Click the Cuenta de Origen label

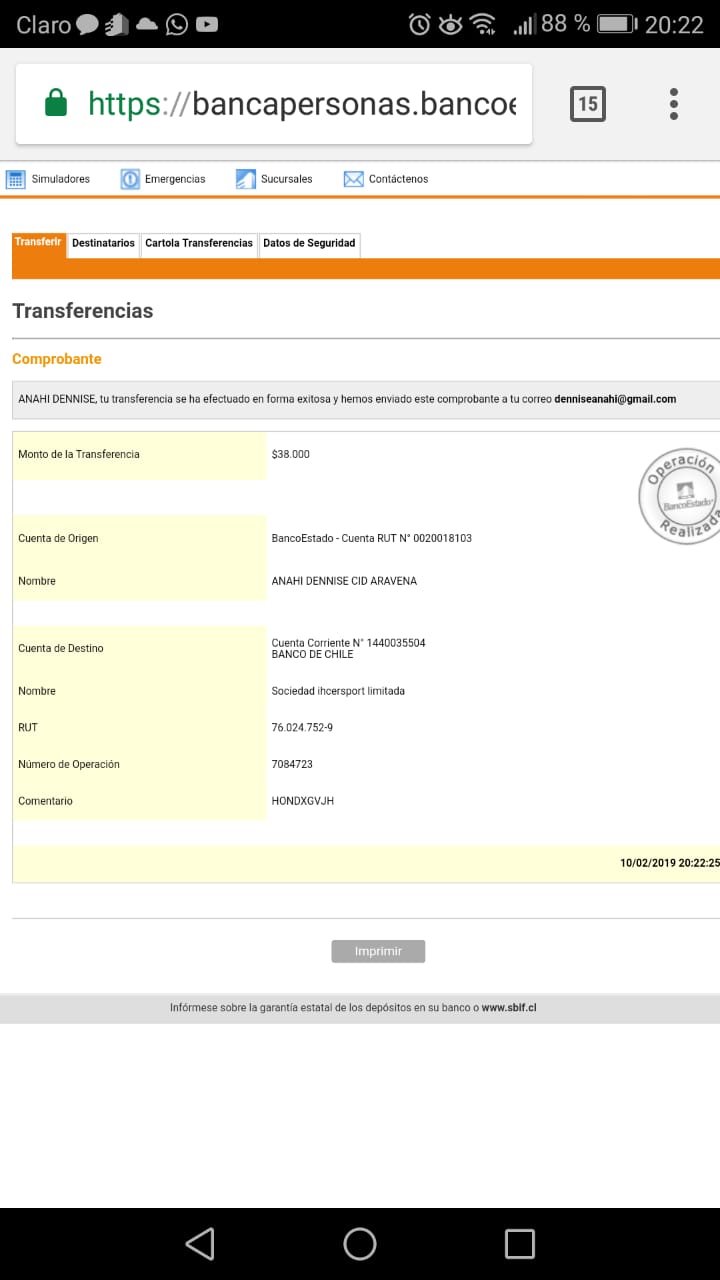click(58, 538)
